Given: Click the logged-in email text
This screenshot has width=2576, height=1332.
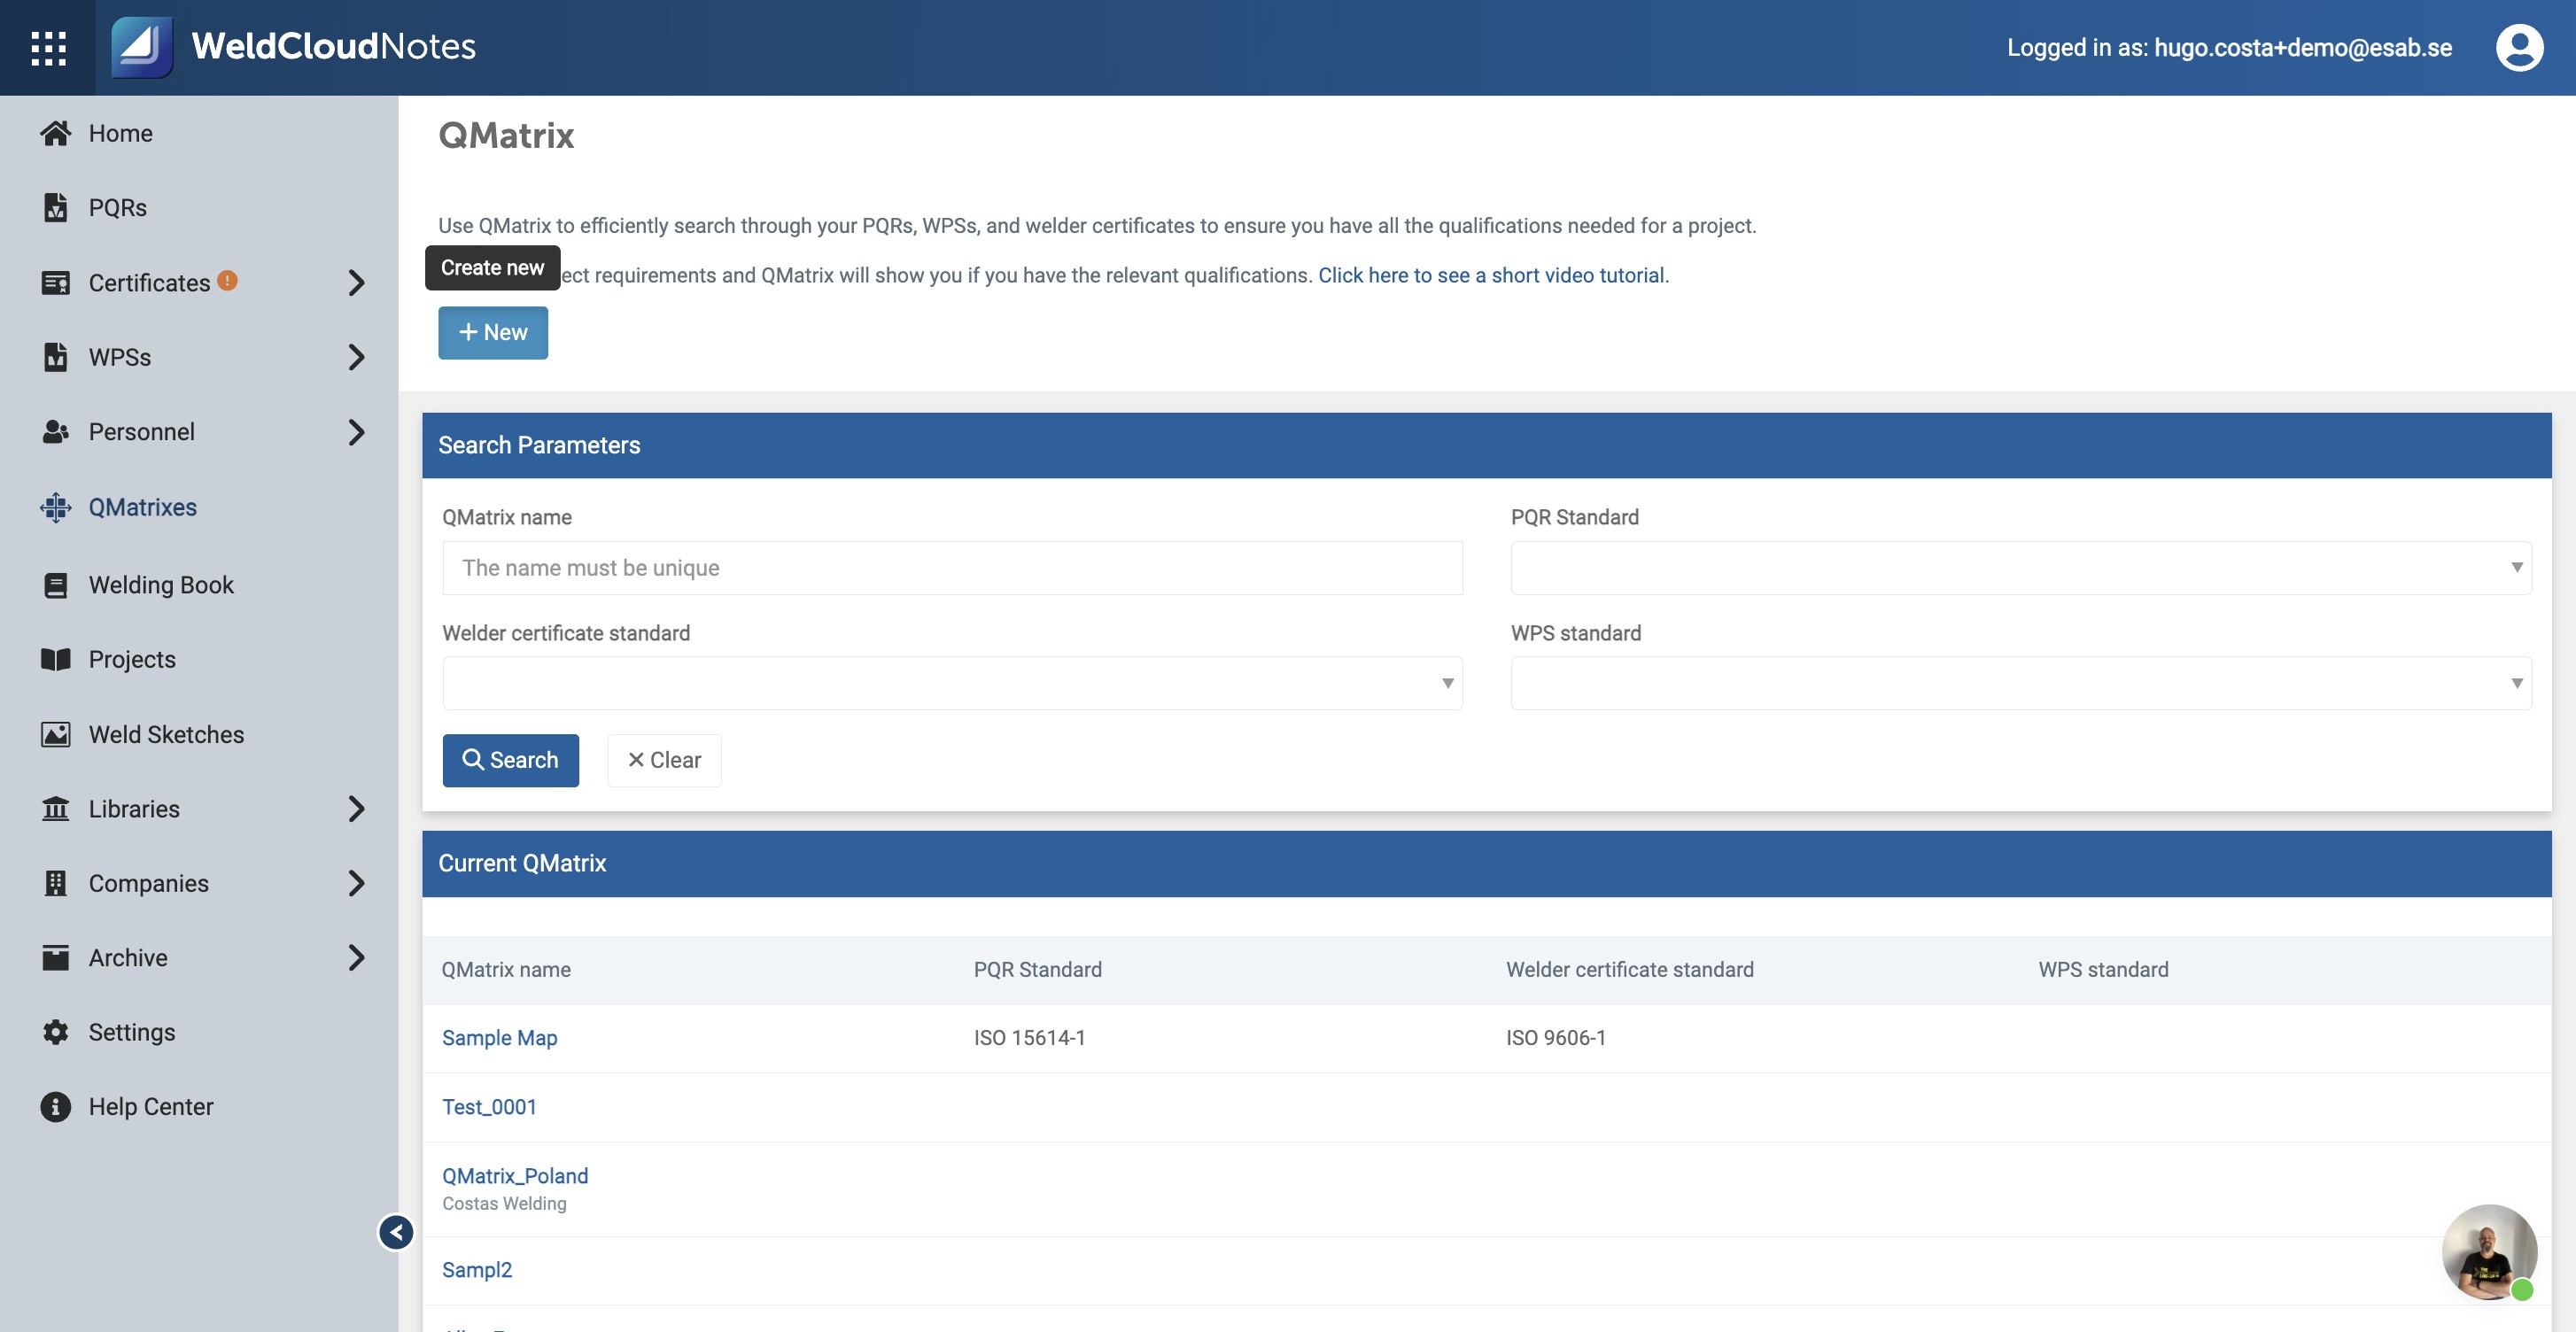Looking at the screenshot, I should coord(2303,47).
